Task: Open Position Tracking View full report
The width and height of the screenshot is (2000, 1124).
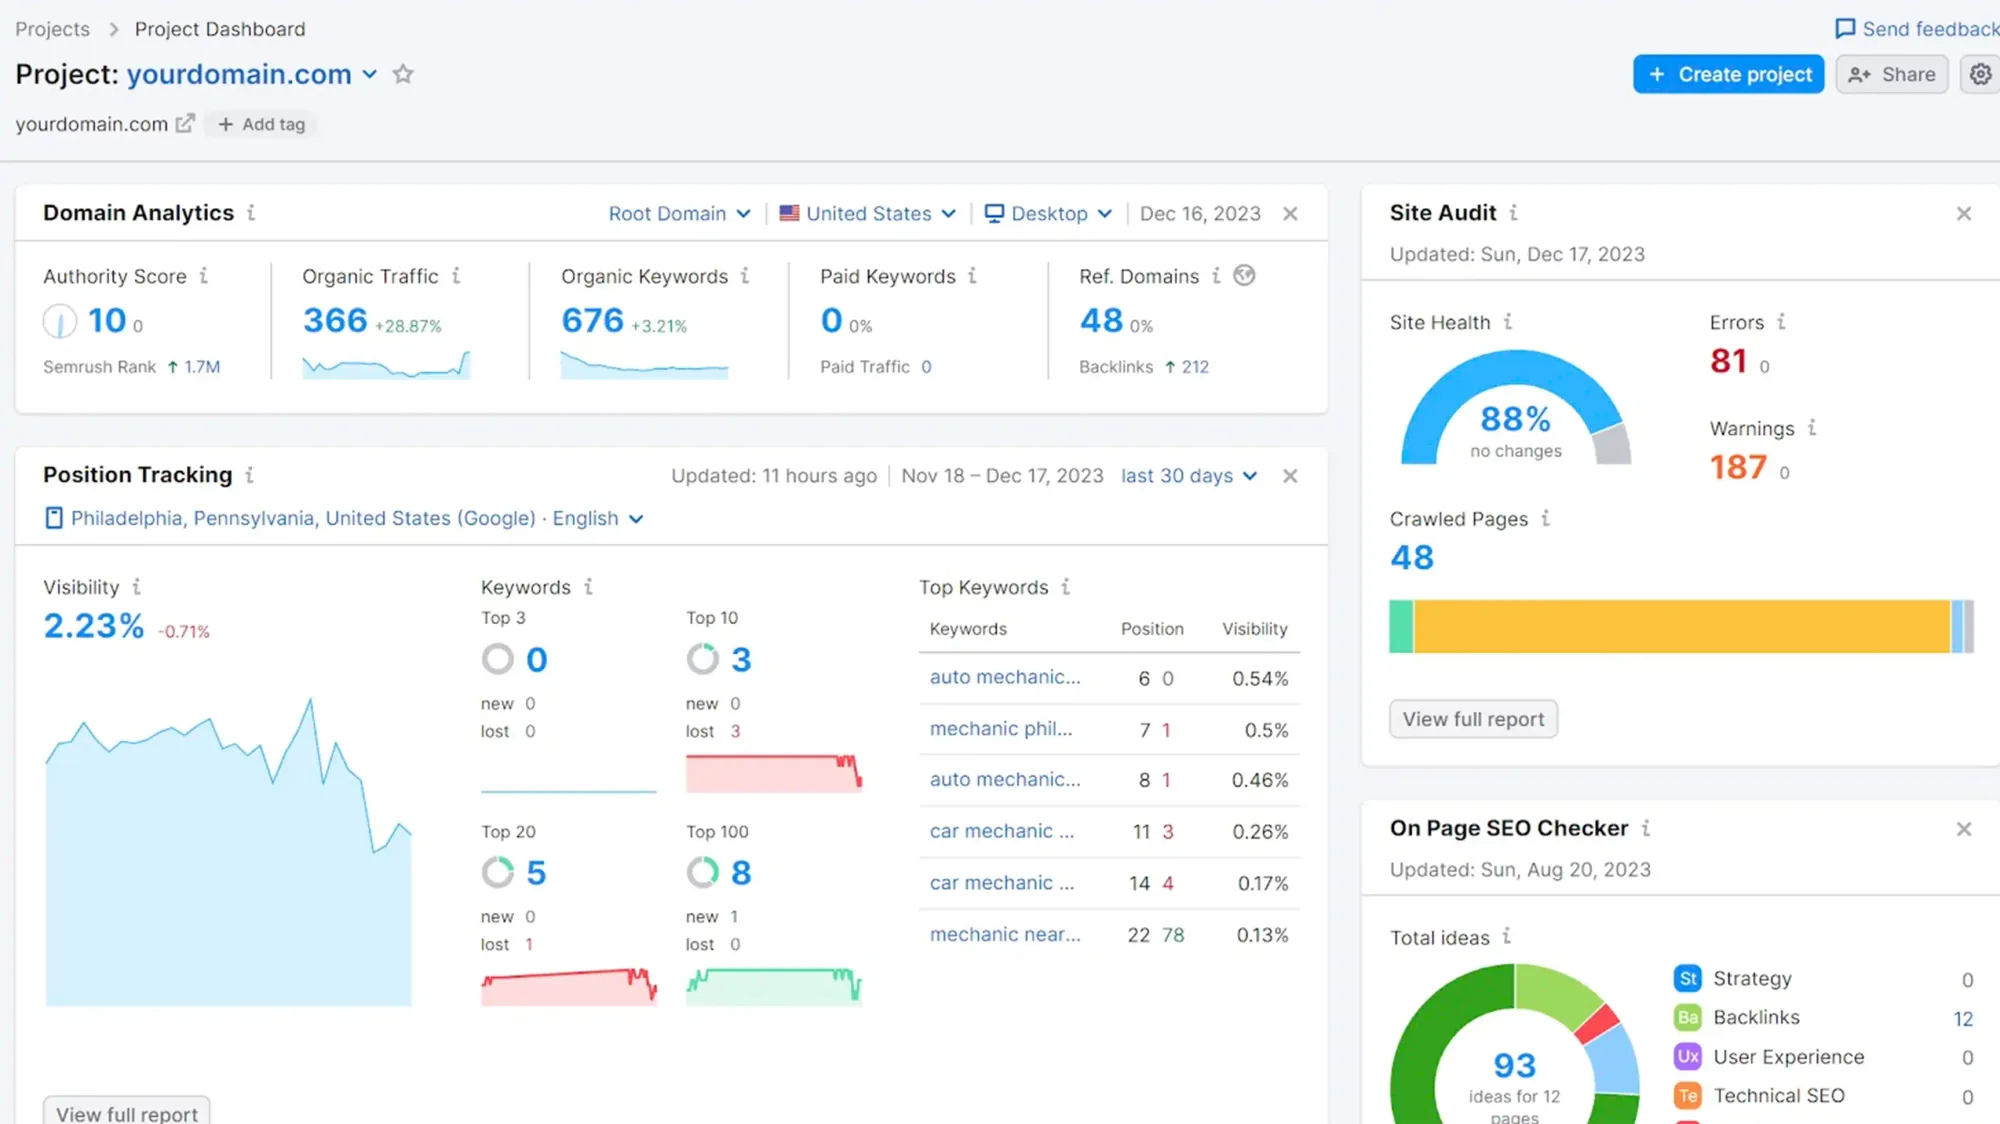Action: (127, 1112)
